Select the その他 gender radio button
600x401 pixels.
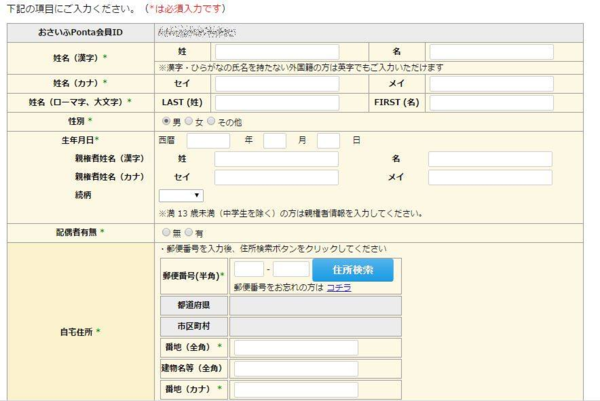pyautogui.click(x=211, y=121)
